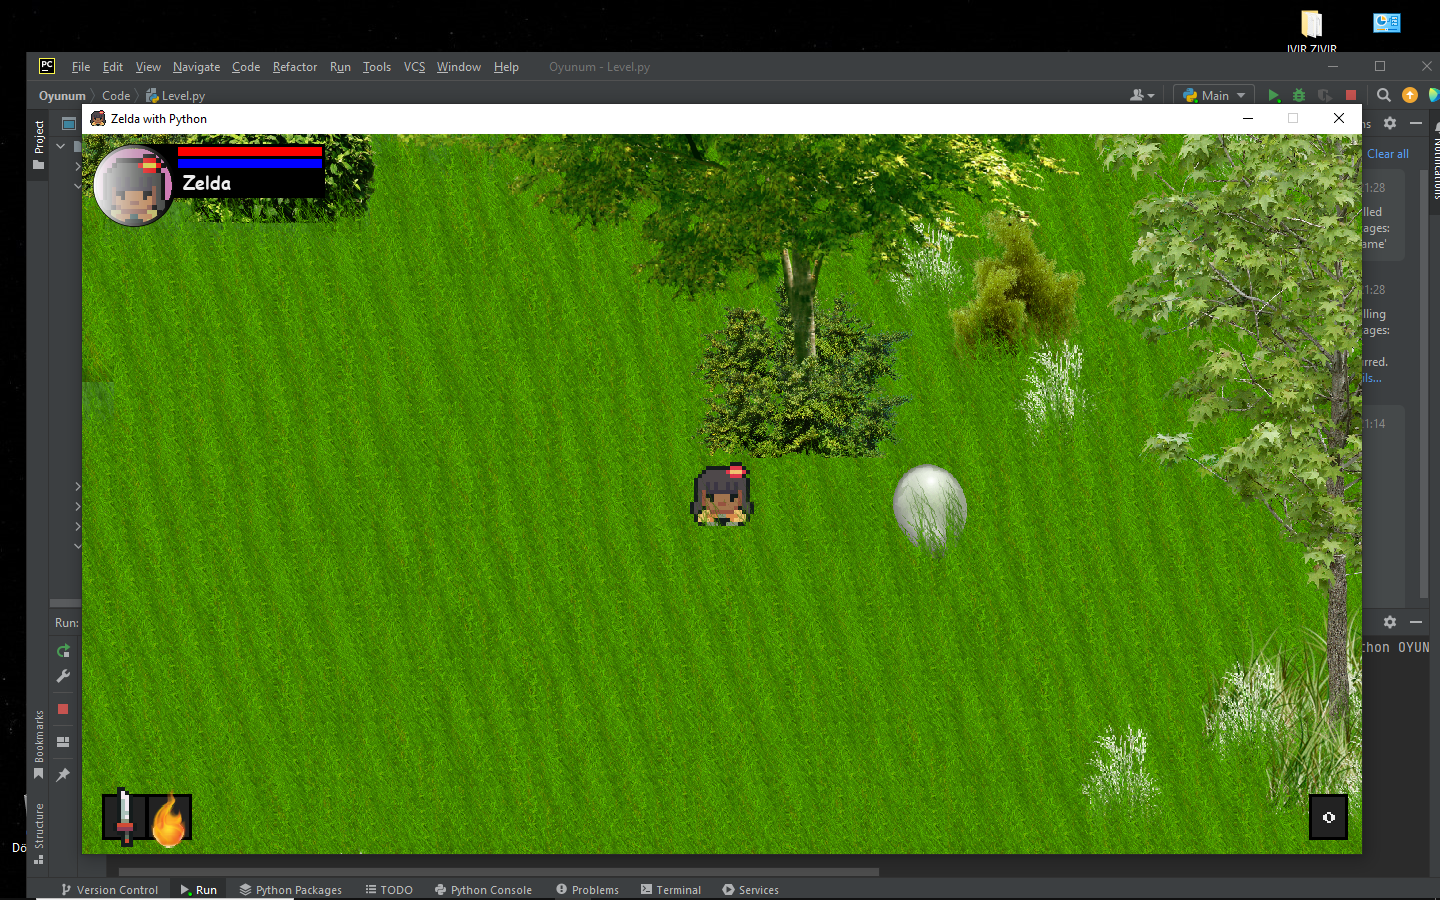The height and width of the screenshot is (900, 1440).
Task: Open the Help menu
Action: coord(506,67)
